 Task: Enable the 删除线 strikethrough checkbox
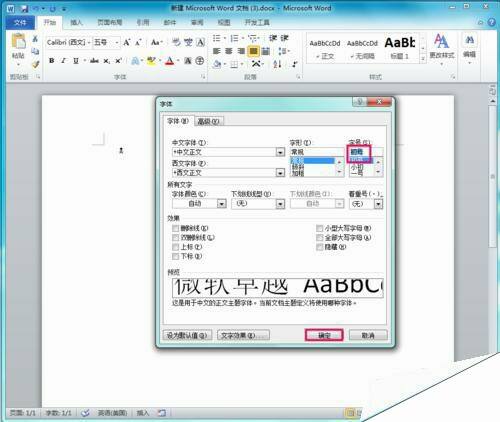[x=175, y=228]
